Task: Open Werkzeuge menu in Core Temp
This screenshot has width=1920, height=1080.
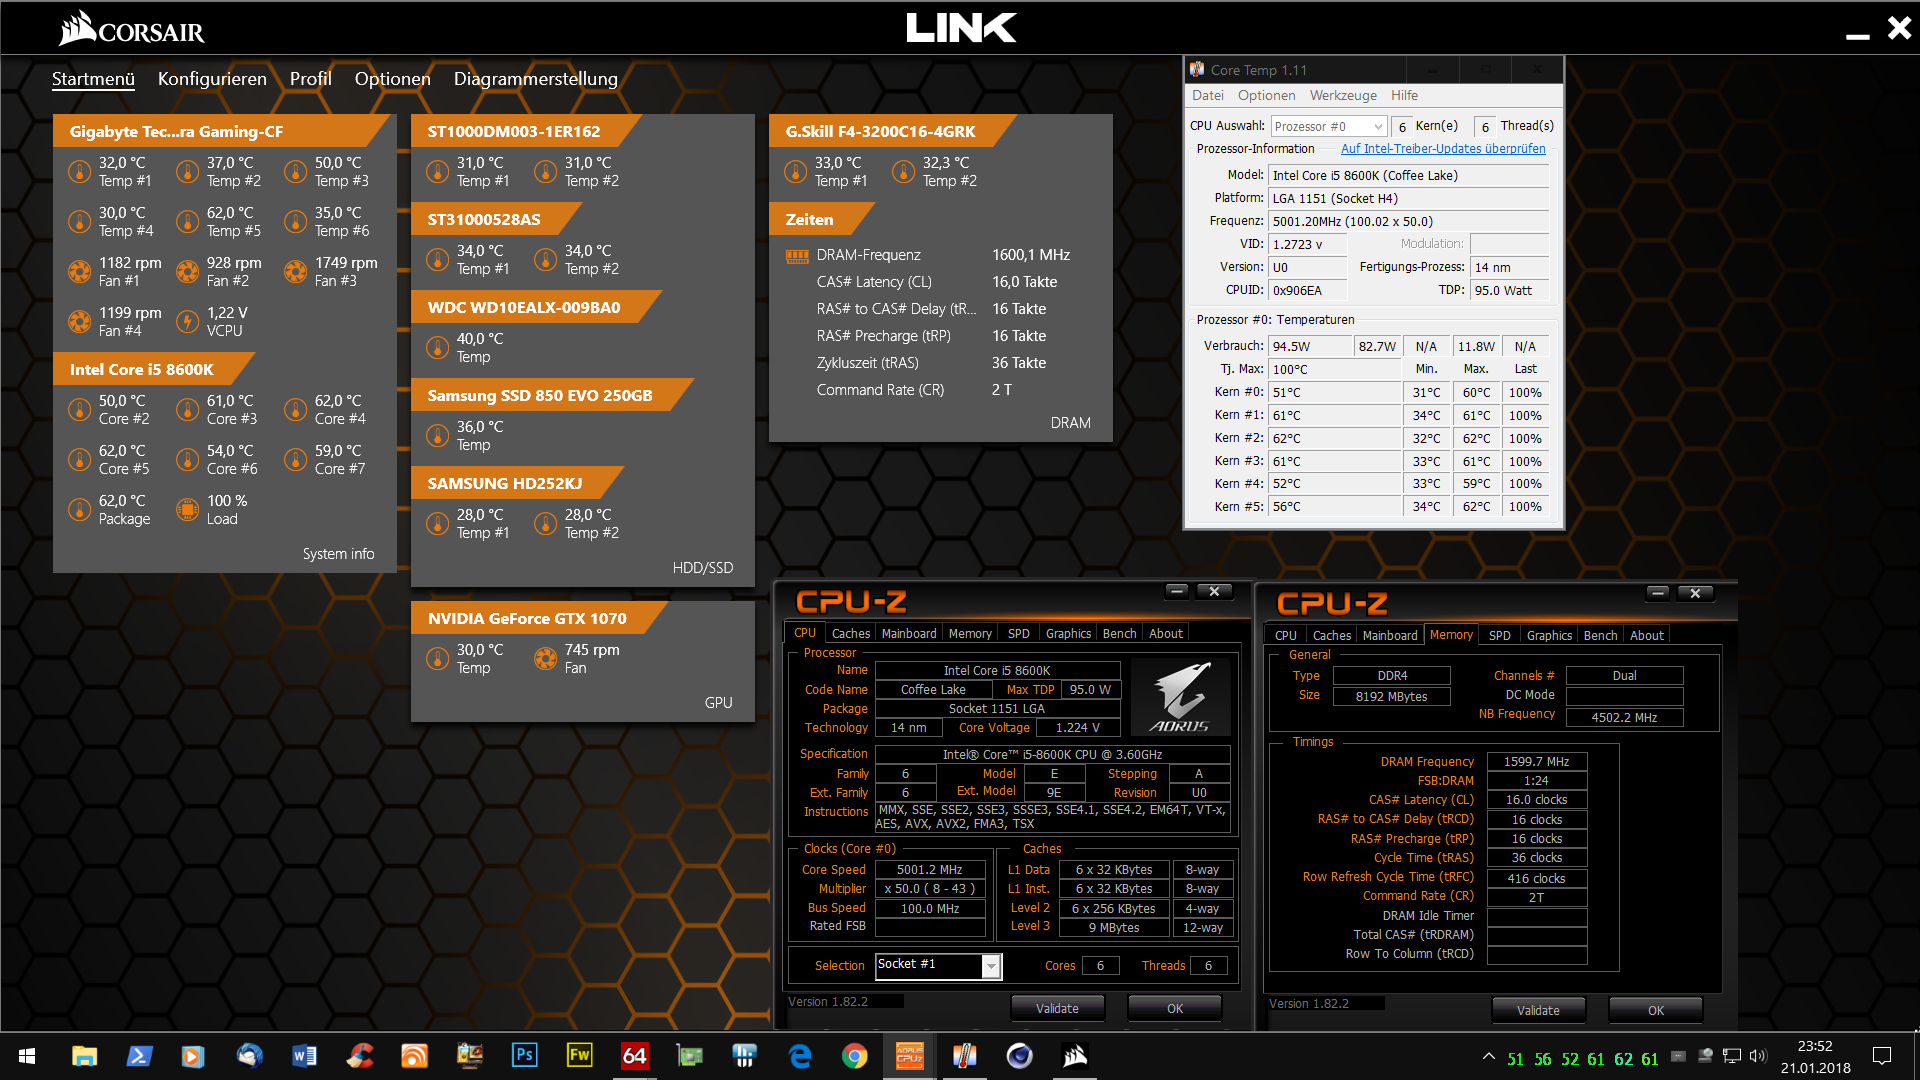Action: tap(1342, 95)
